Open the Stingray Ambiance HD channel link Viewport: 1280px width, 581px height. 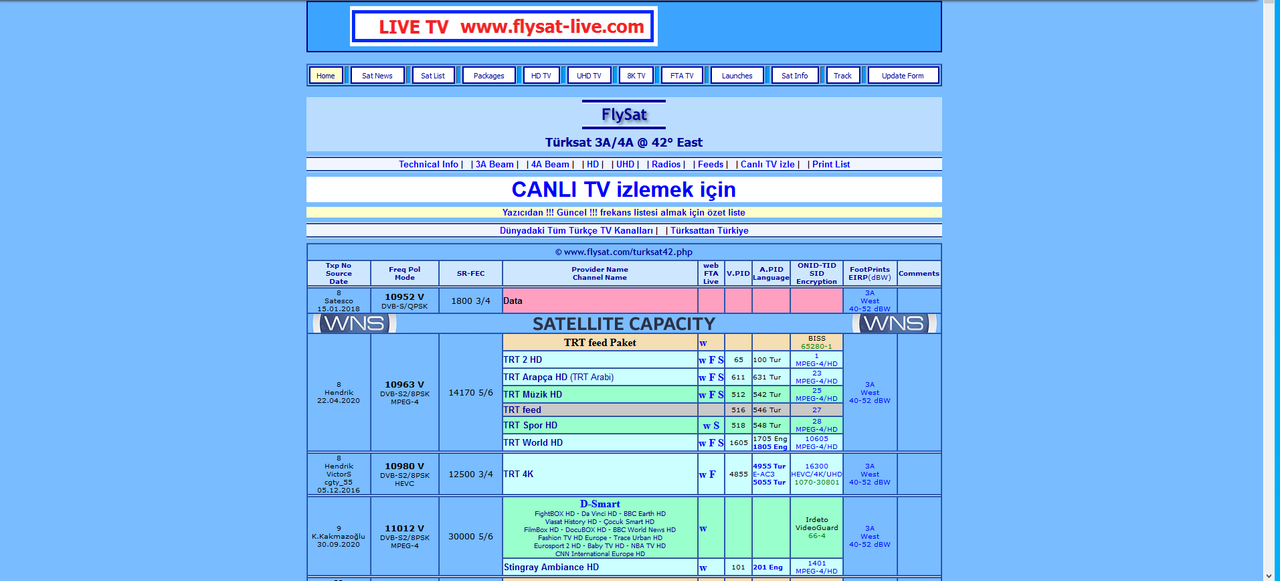(x=551, y=567)
